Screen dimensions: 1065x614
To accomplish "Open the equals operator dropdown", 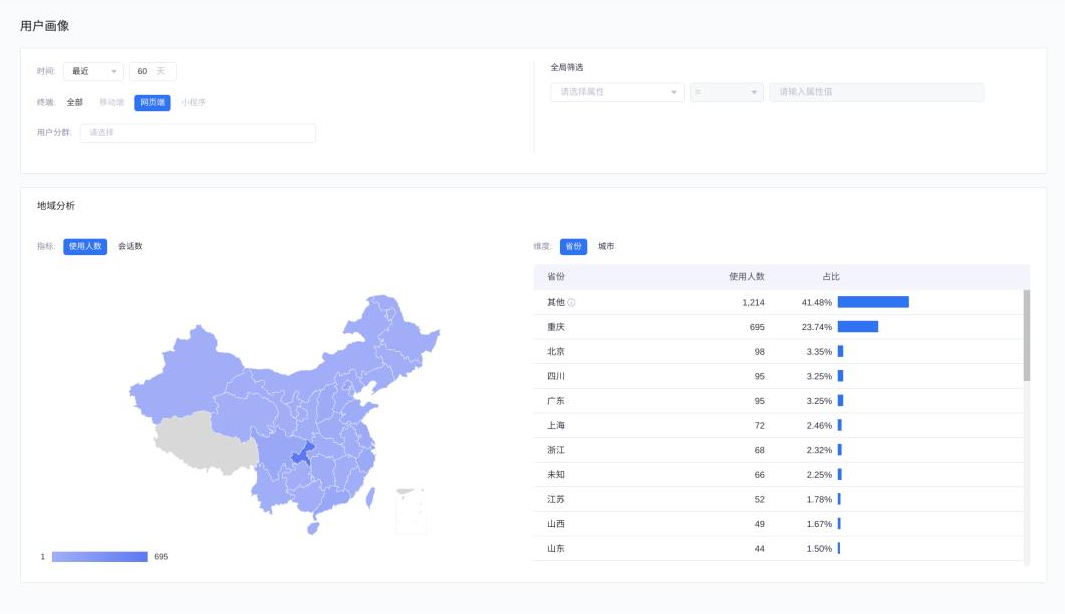I will click(x=726, y=92).
